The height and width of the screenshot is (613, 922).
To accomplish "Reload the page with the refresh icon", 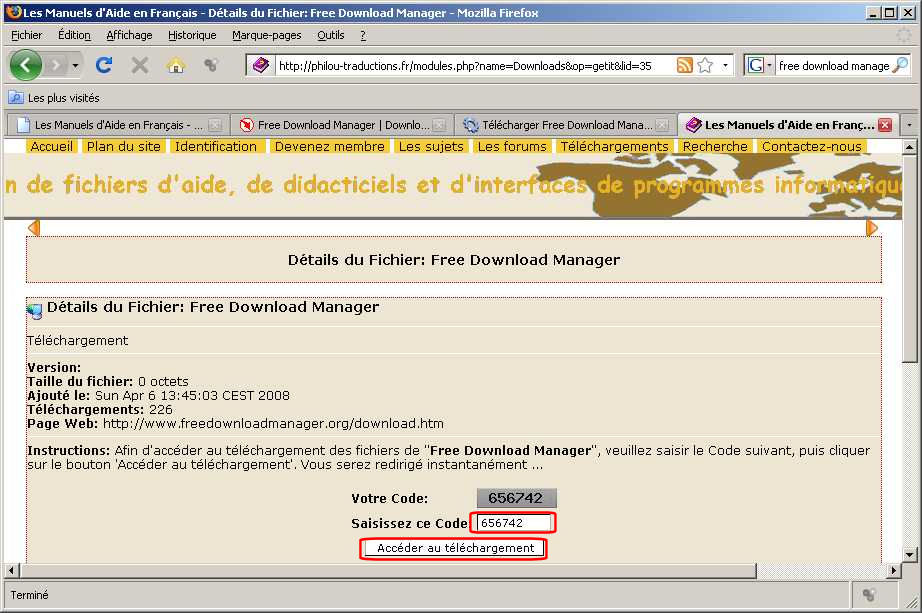I will click(104, 65).
